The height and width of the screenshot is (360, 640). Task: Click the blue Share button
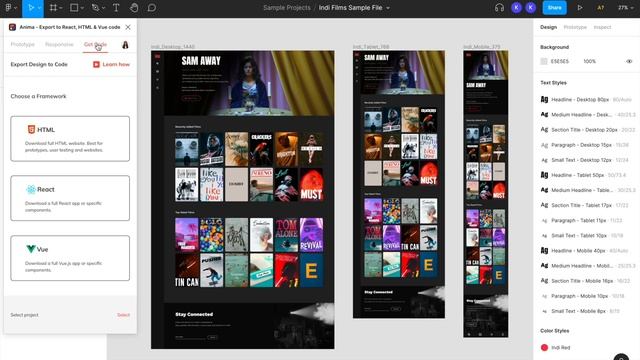(x=554, y=8)
